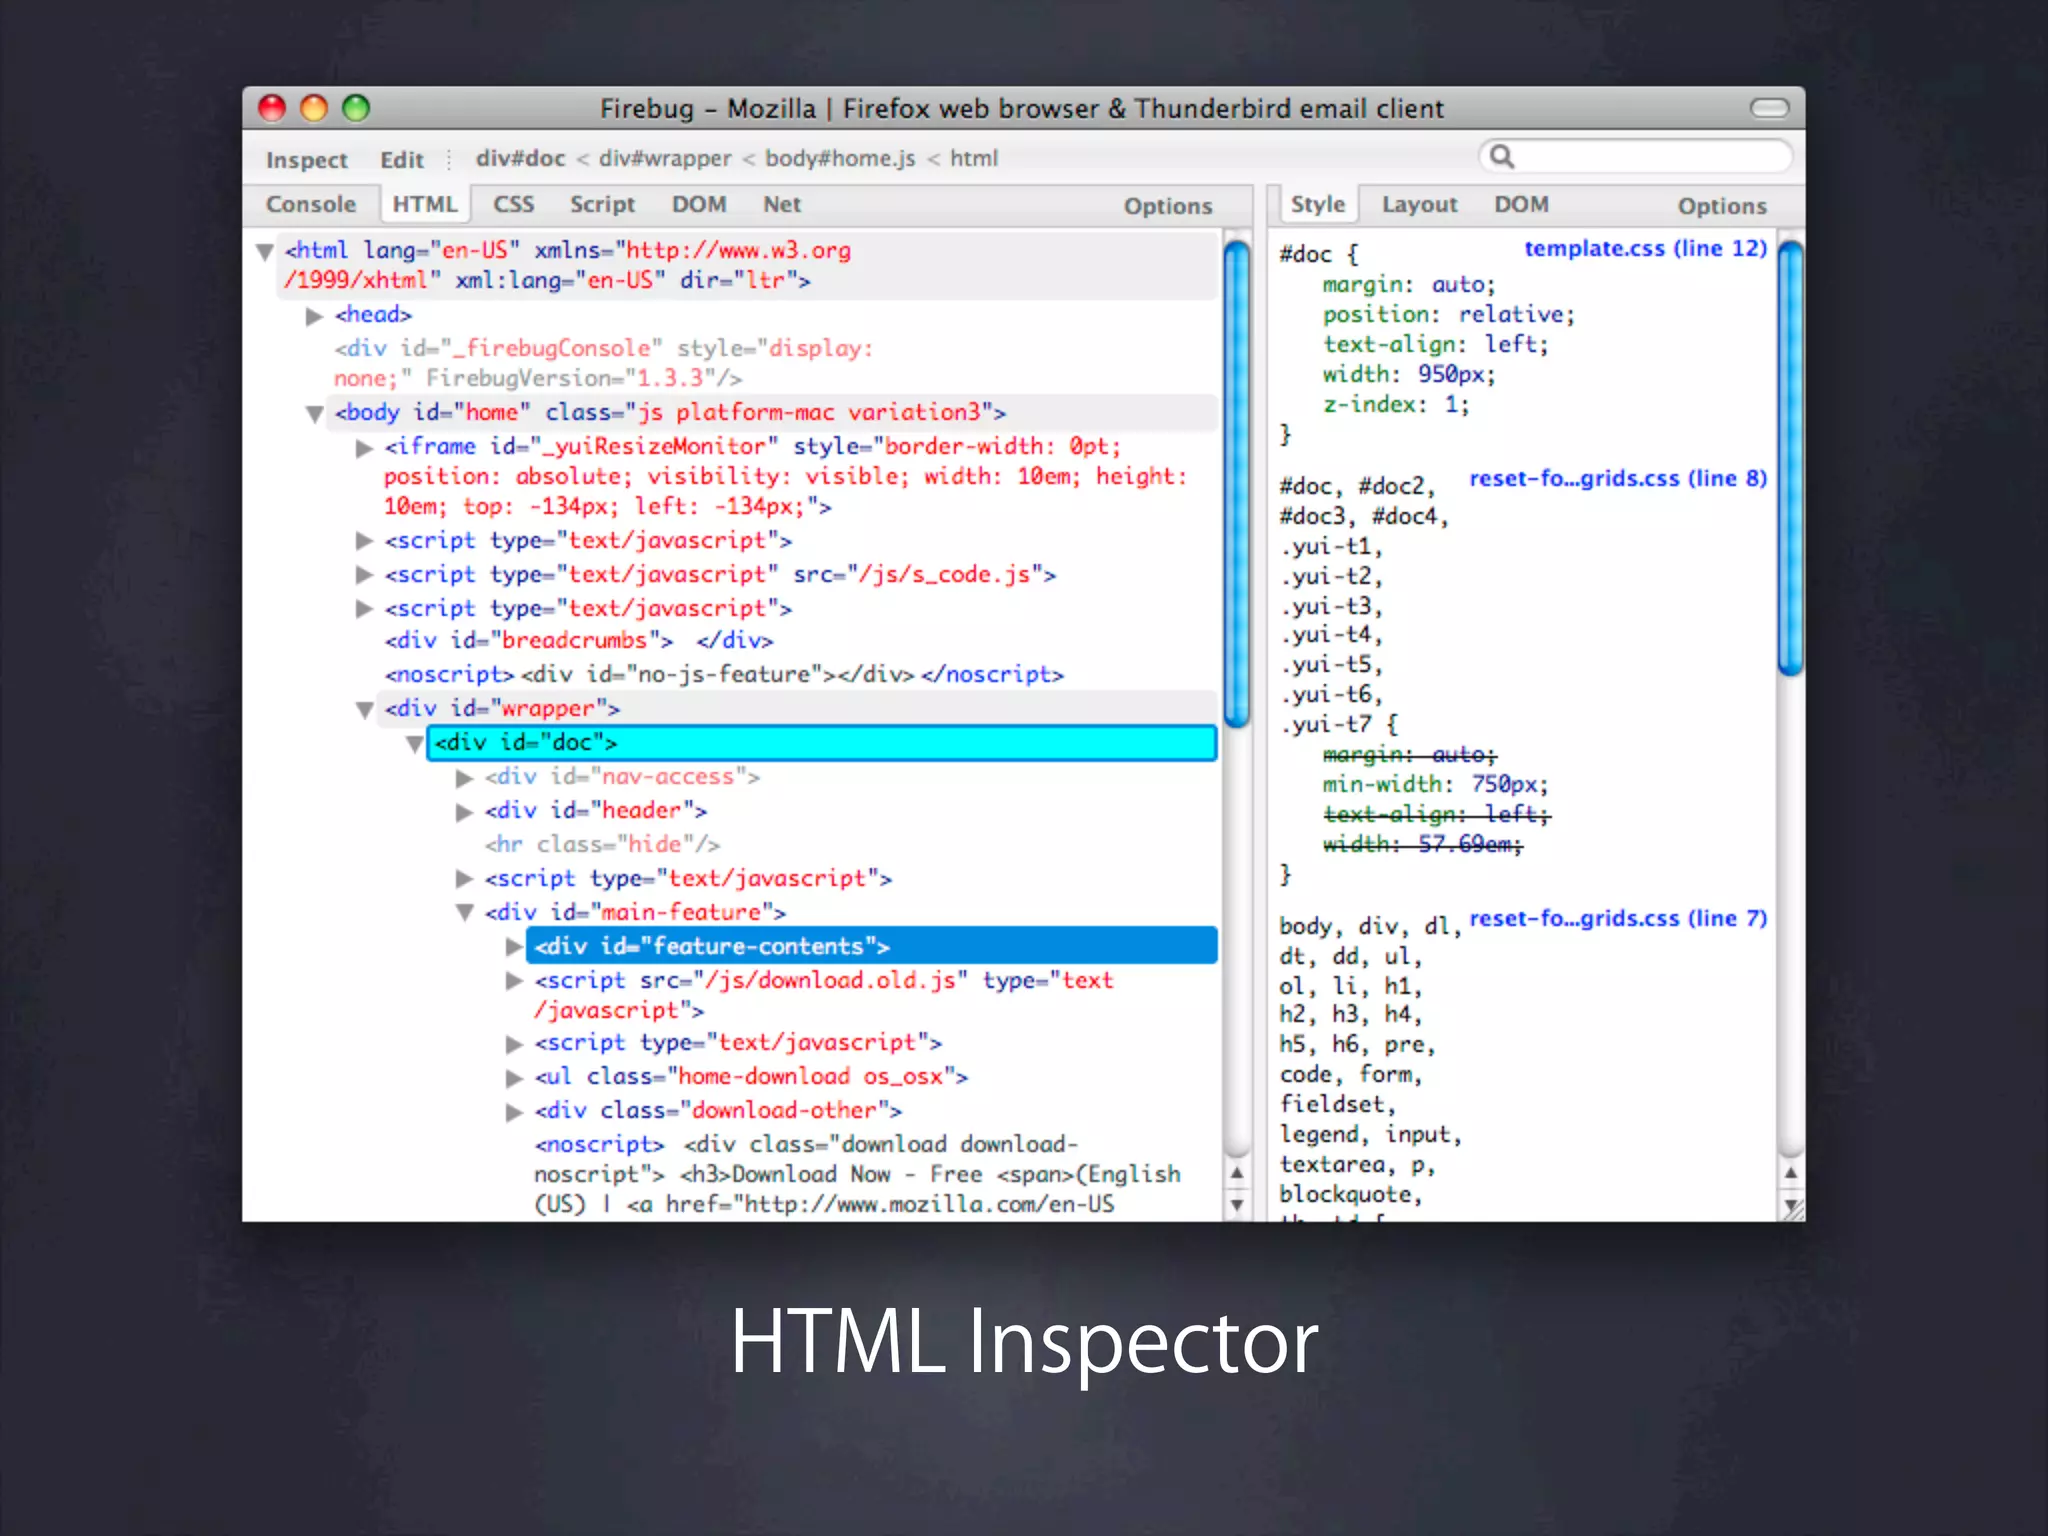This screenshot has height=1536, width=2048.
Task: Expand the ul class="home-download os_osx" node
Action: click(x=514, y=1078)
